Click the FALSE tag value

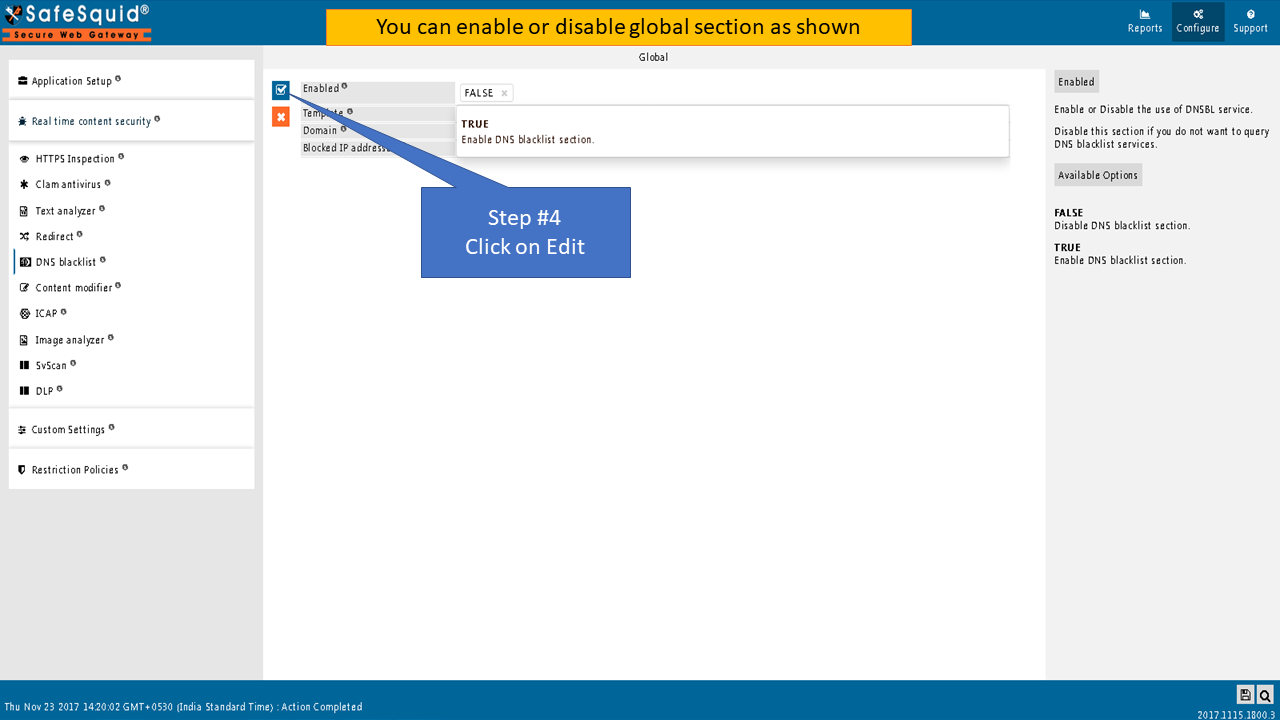click(x=479, y=93)
